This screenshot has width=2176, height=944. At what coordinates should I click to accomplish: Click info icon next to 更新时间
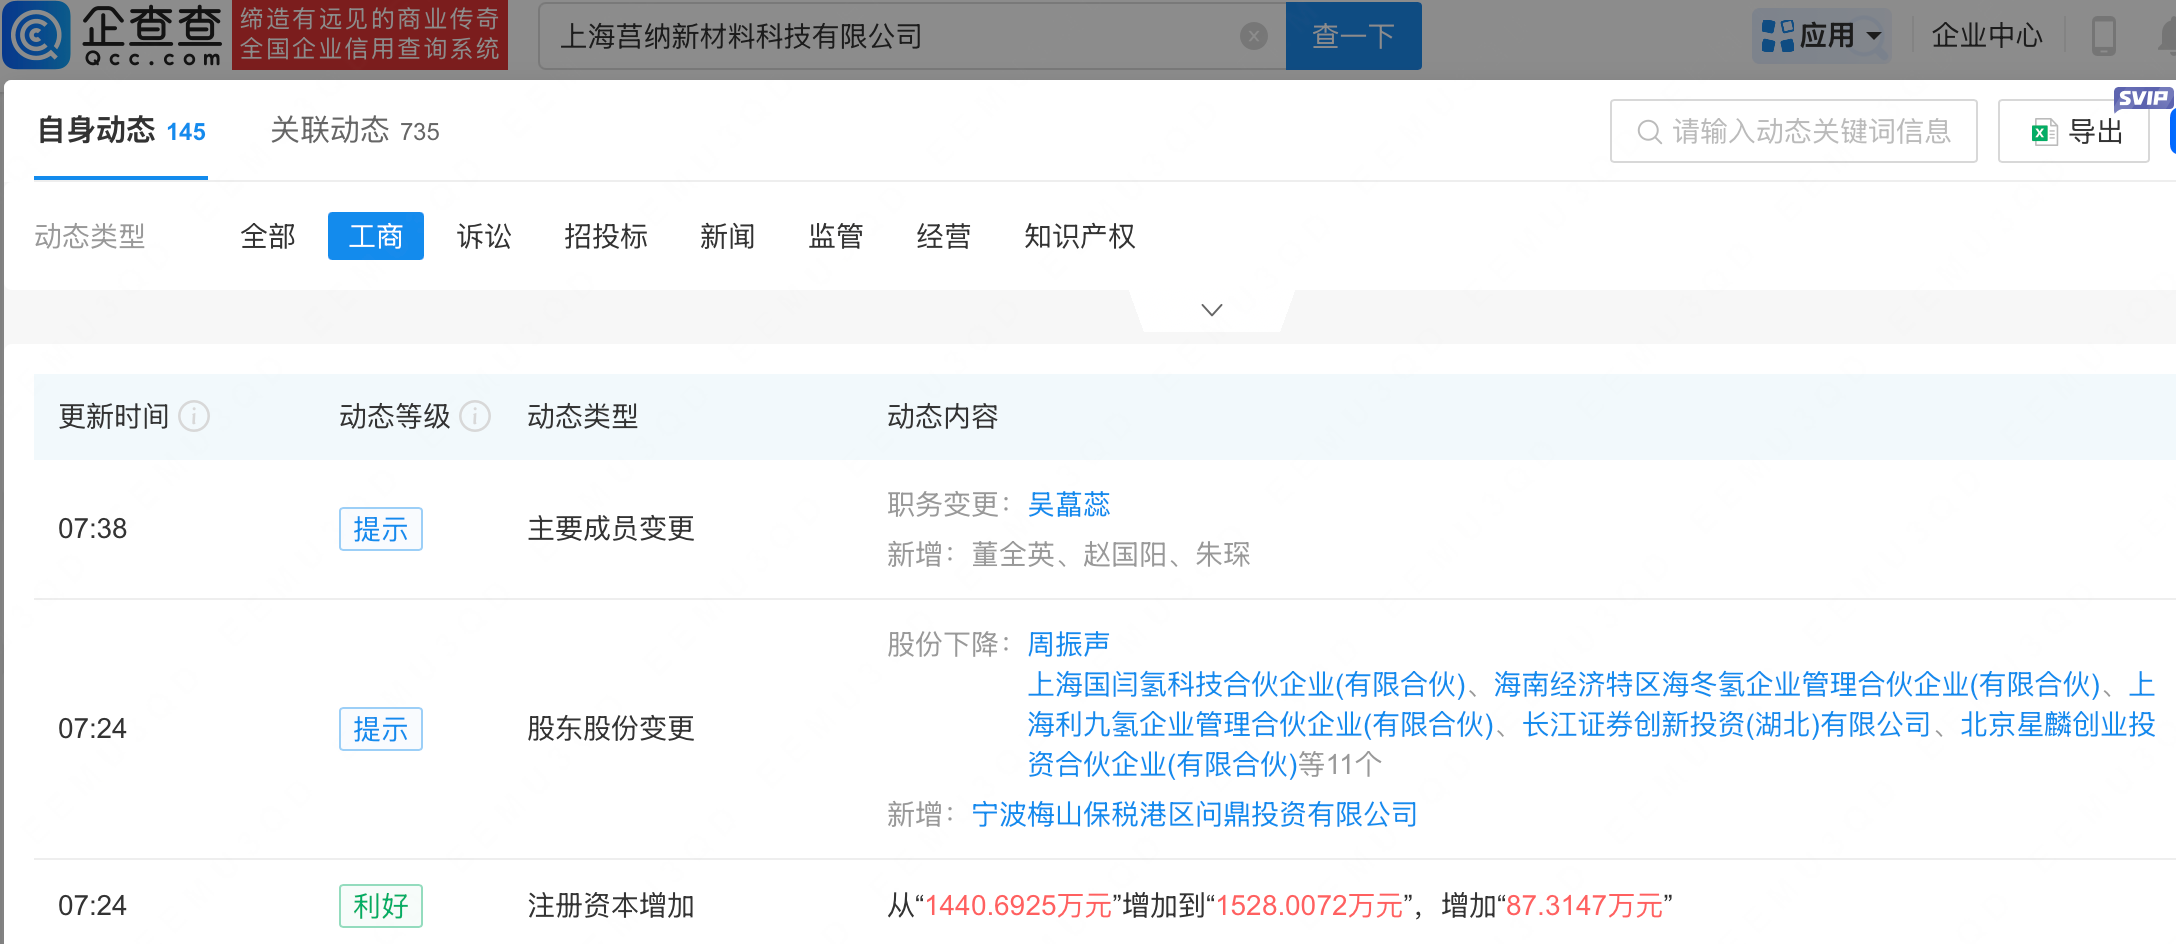tap(194, 416)
